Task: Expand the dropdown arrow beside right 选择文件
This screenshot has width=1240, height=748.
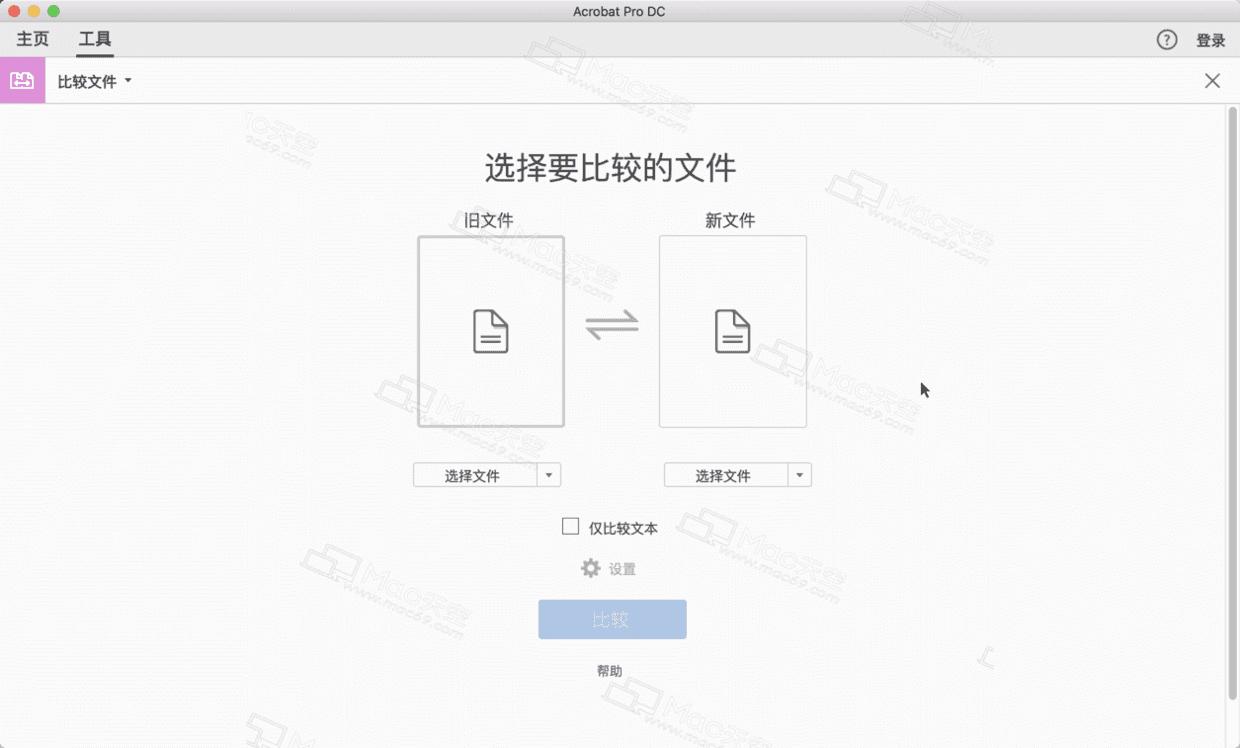Action: (x=800, y=474)
